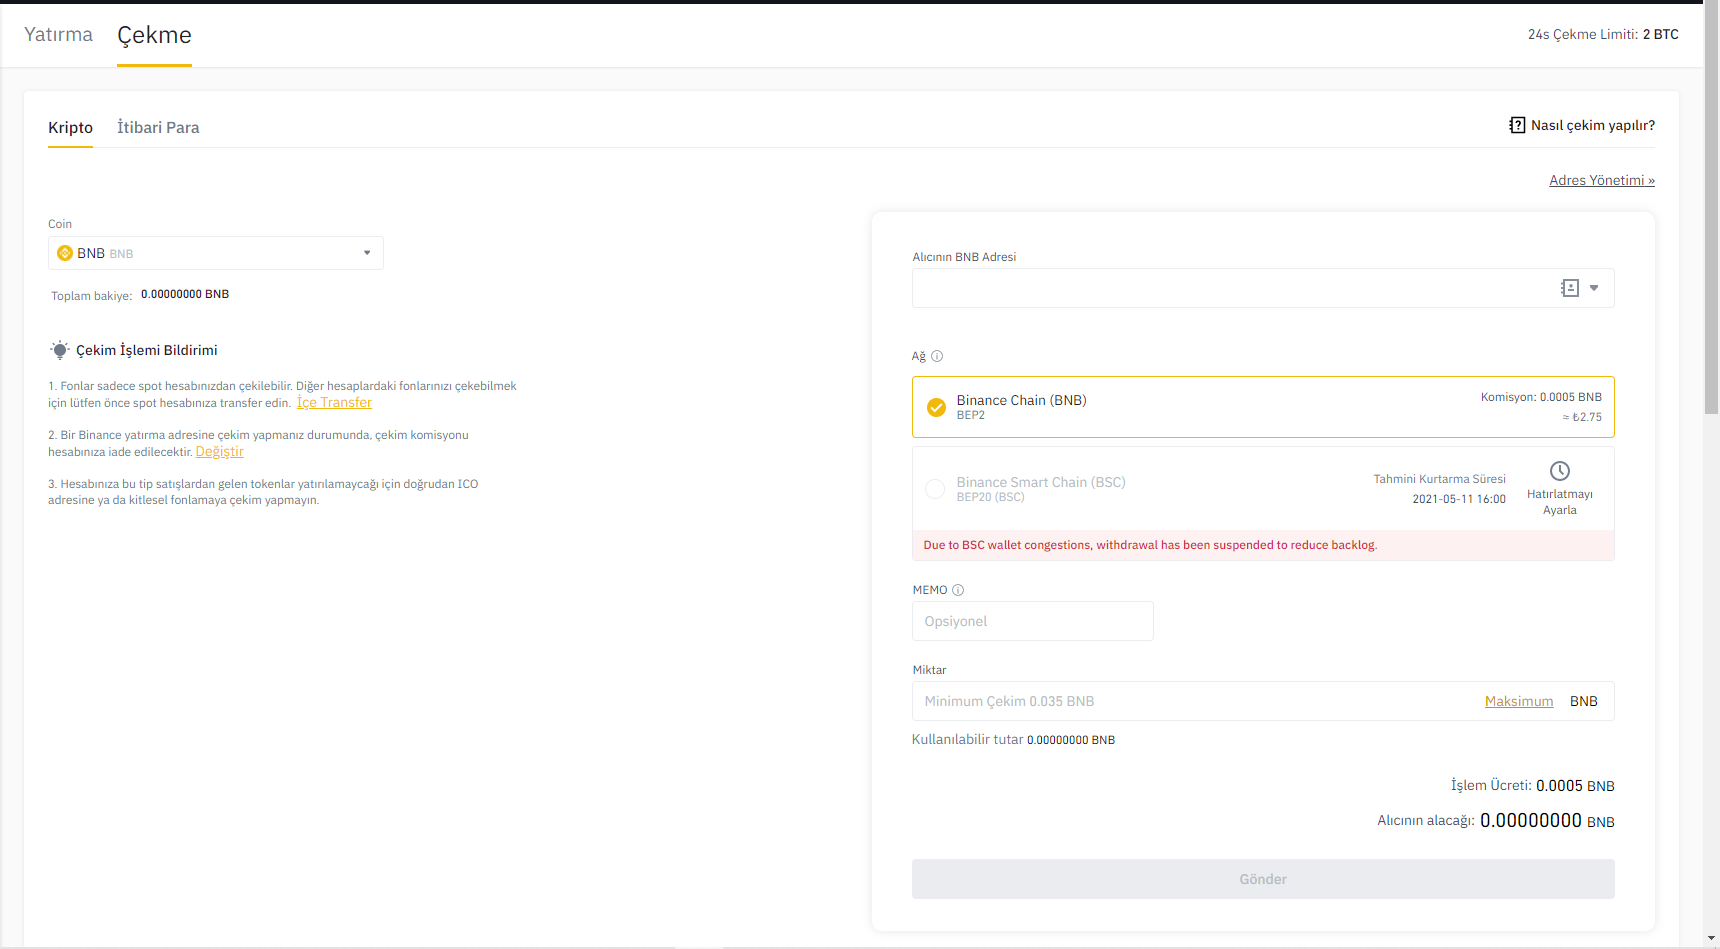Click Kullanılabilir tutar 0.00000000 BNB text
This screenshot has width=1720, height=949.
(x=1013, y=740)
